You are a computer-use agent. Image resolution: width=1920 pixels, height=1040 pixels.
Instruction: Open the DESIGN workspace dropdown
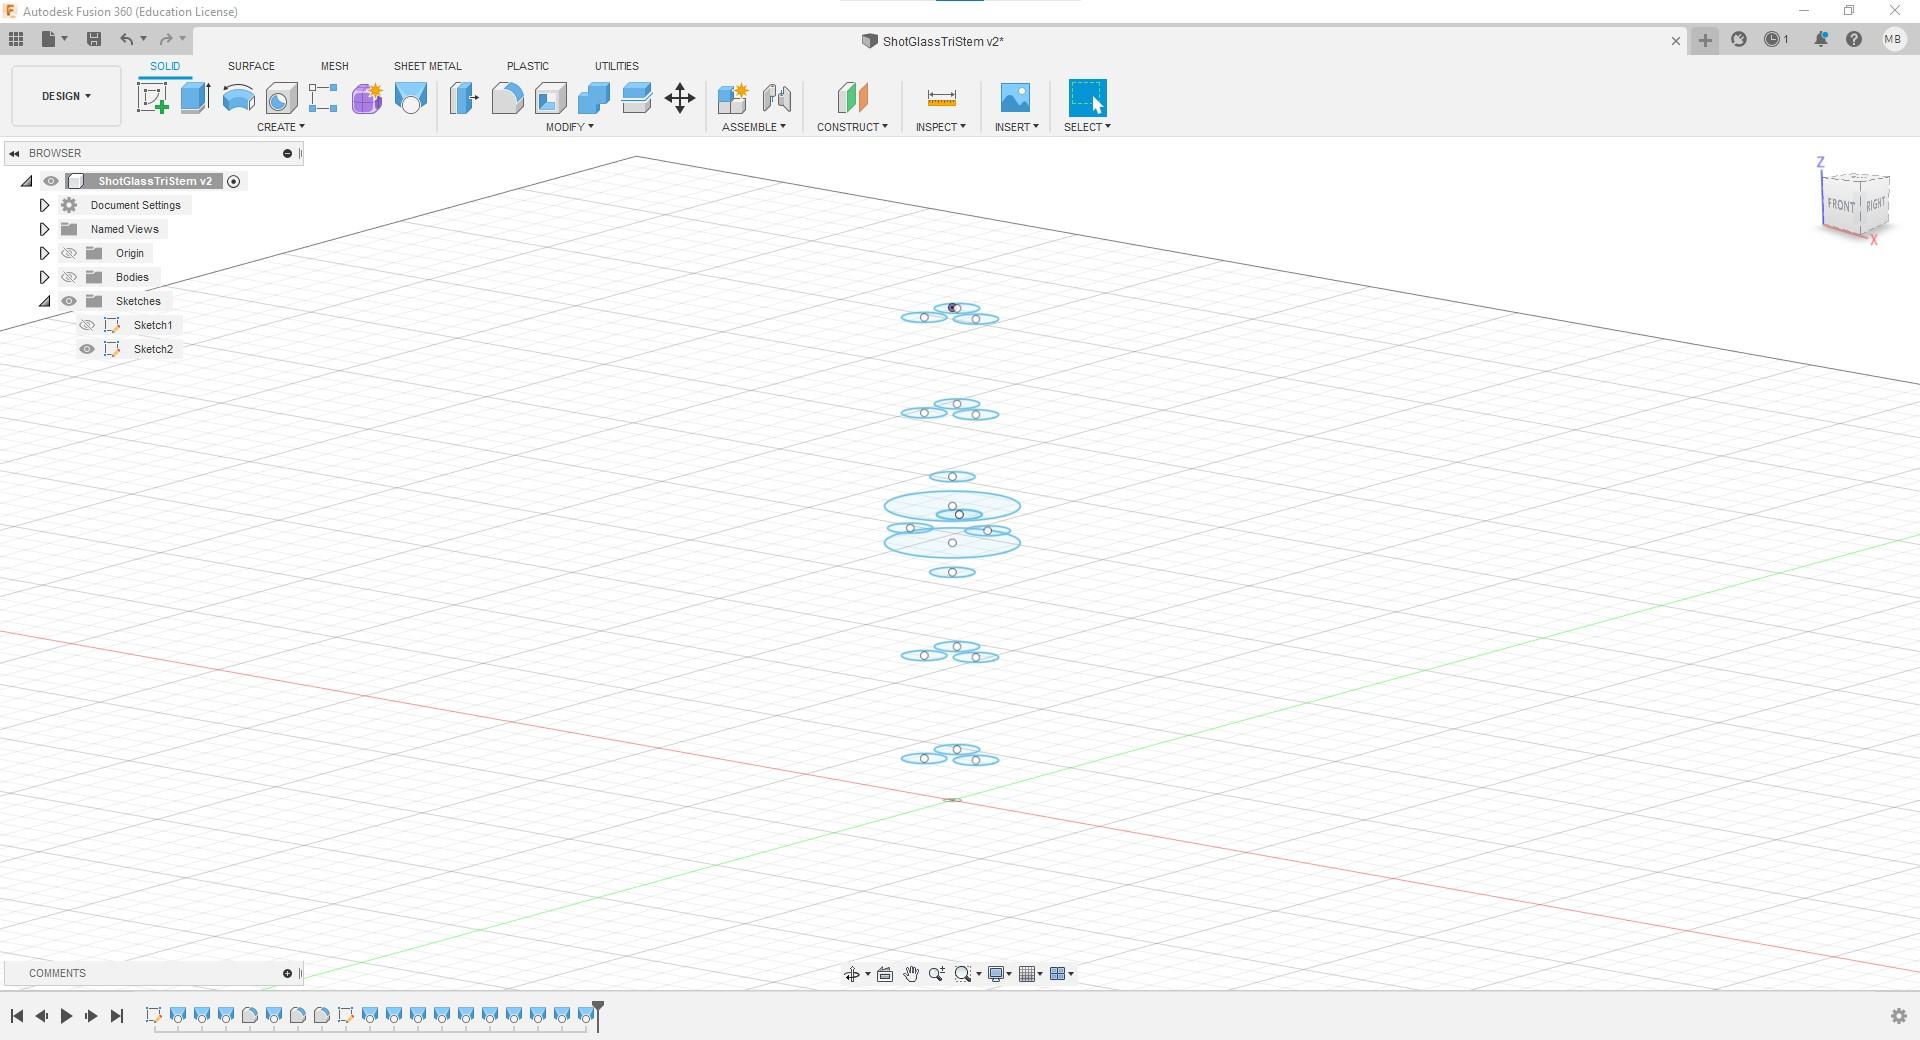coord(66,96)
